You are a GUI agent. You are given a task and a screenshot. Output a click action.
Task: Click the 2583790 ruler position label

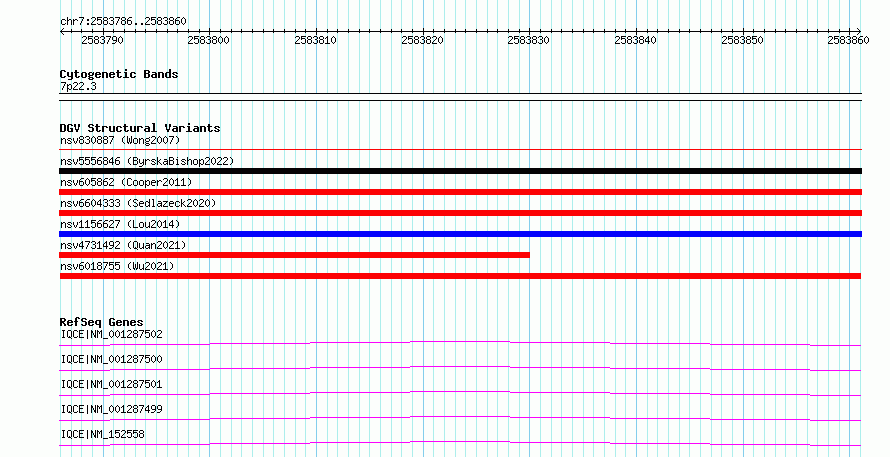(102, 40)
